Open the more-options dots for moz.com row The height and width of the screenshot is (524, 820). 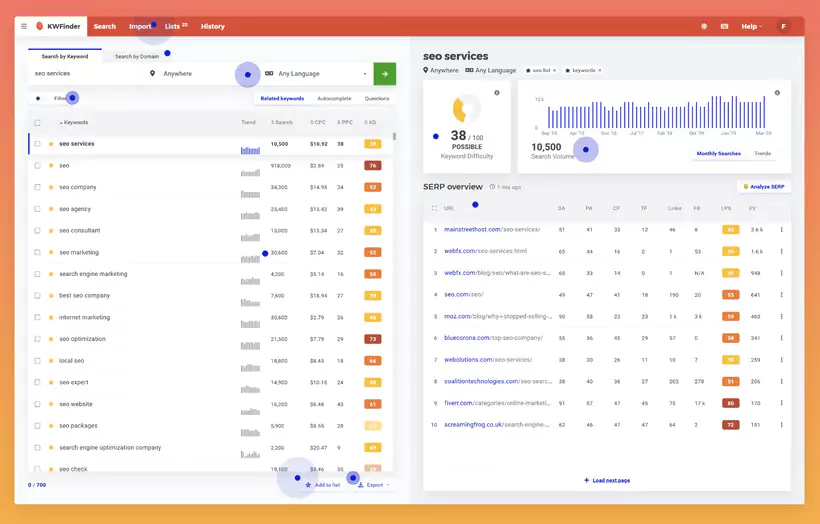pyautogui.click(x=781, y=316)
